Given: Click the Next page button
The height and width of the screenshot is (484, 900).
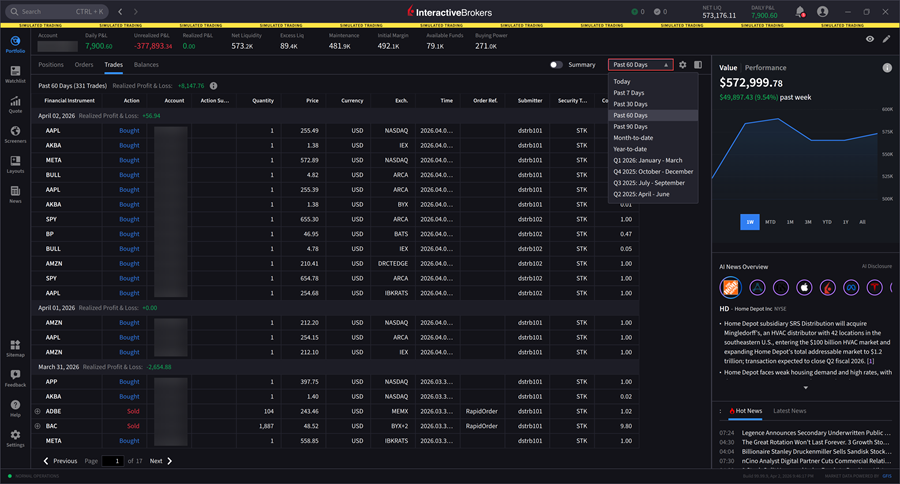Looking at the screenshot, I should 161,461.
